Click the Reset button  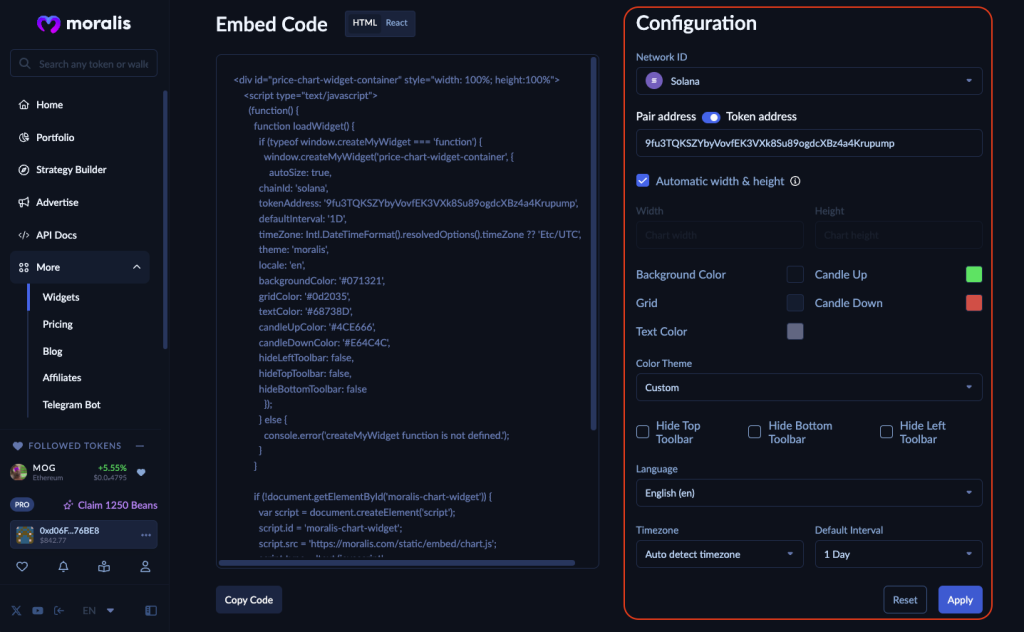pos(905,599)
